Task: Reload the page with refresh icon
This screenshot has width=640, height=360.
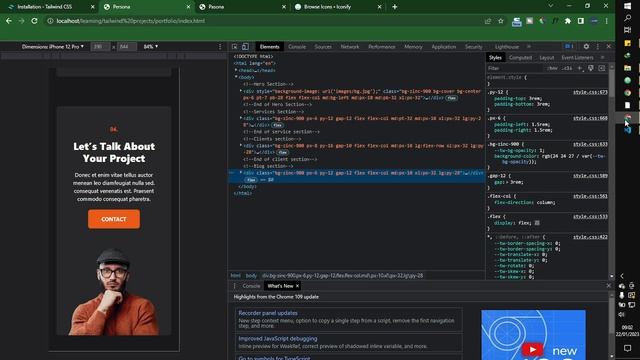Action: 34,21
